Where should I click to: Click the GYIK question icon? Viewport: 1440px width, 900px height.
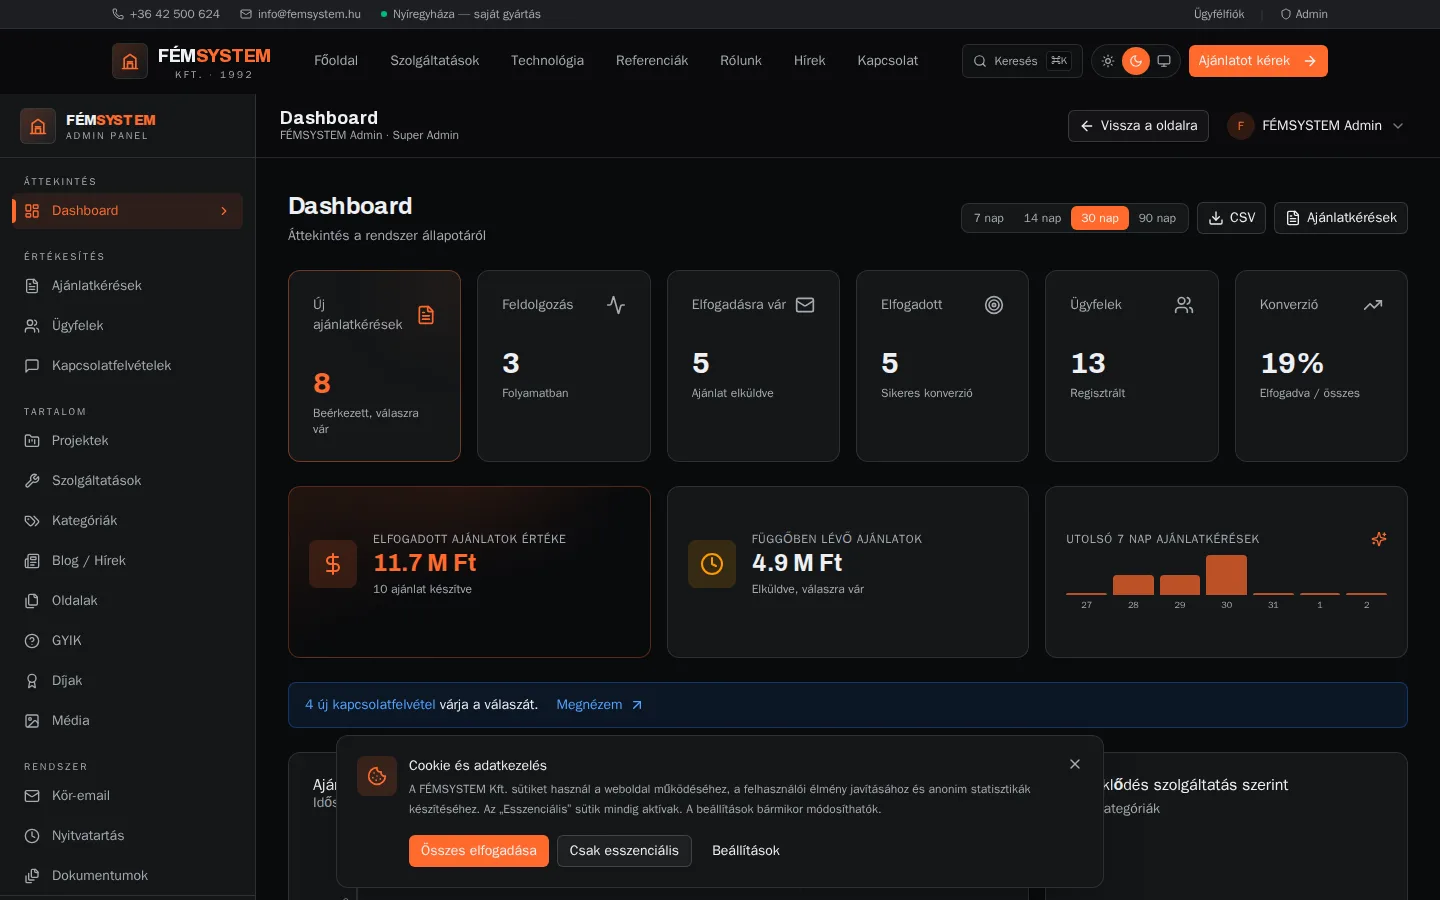tap(32, 641)
